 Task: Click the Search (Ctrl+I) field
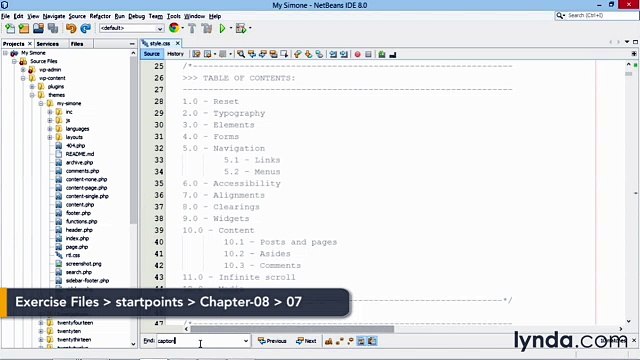597,16
